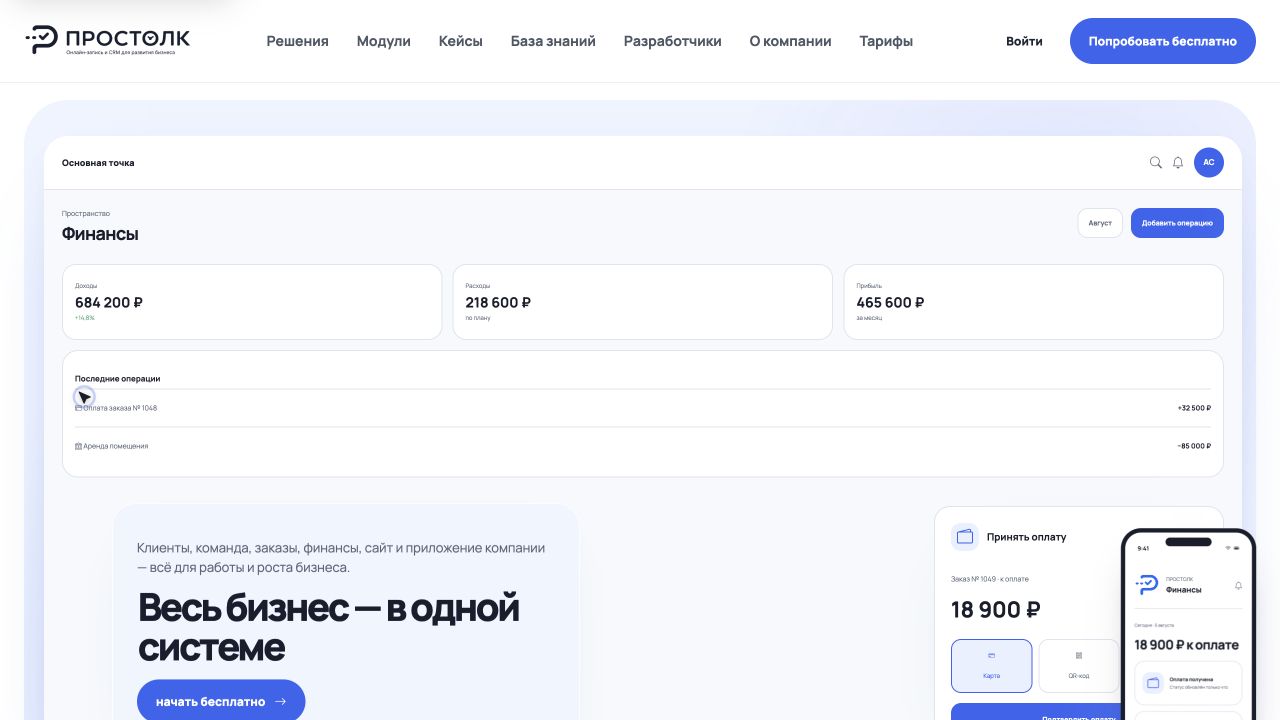The image size is (1280, 720).
Task: Click the Попробовать бесплатно button
Action: [x=1163, y=41]
